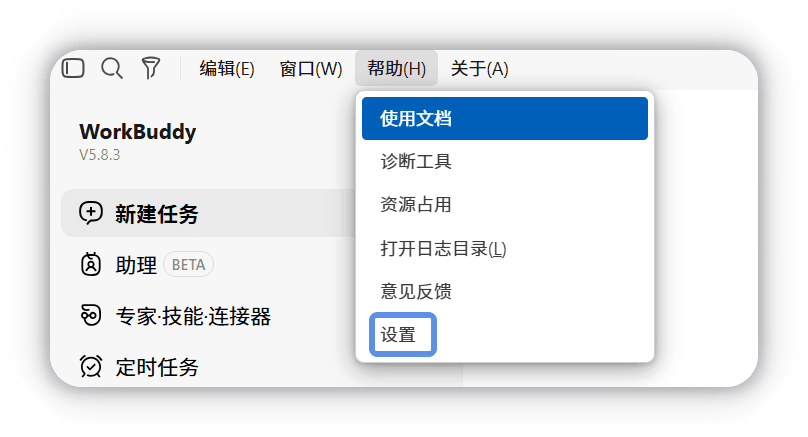The width and height of the screenshot is (808, 437).
Task: Click the alarm clock icon for 定时任务
Action: click(91, 366)
